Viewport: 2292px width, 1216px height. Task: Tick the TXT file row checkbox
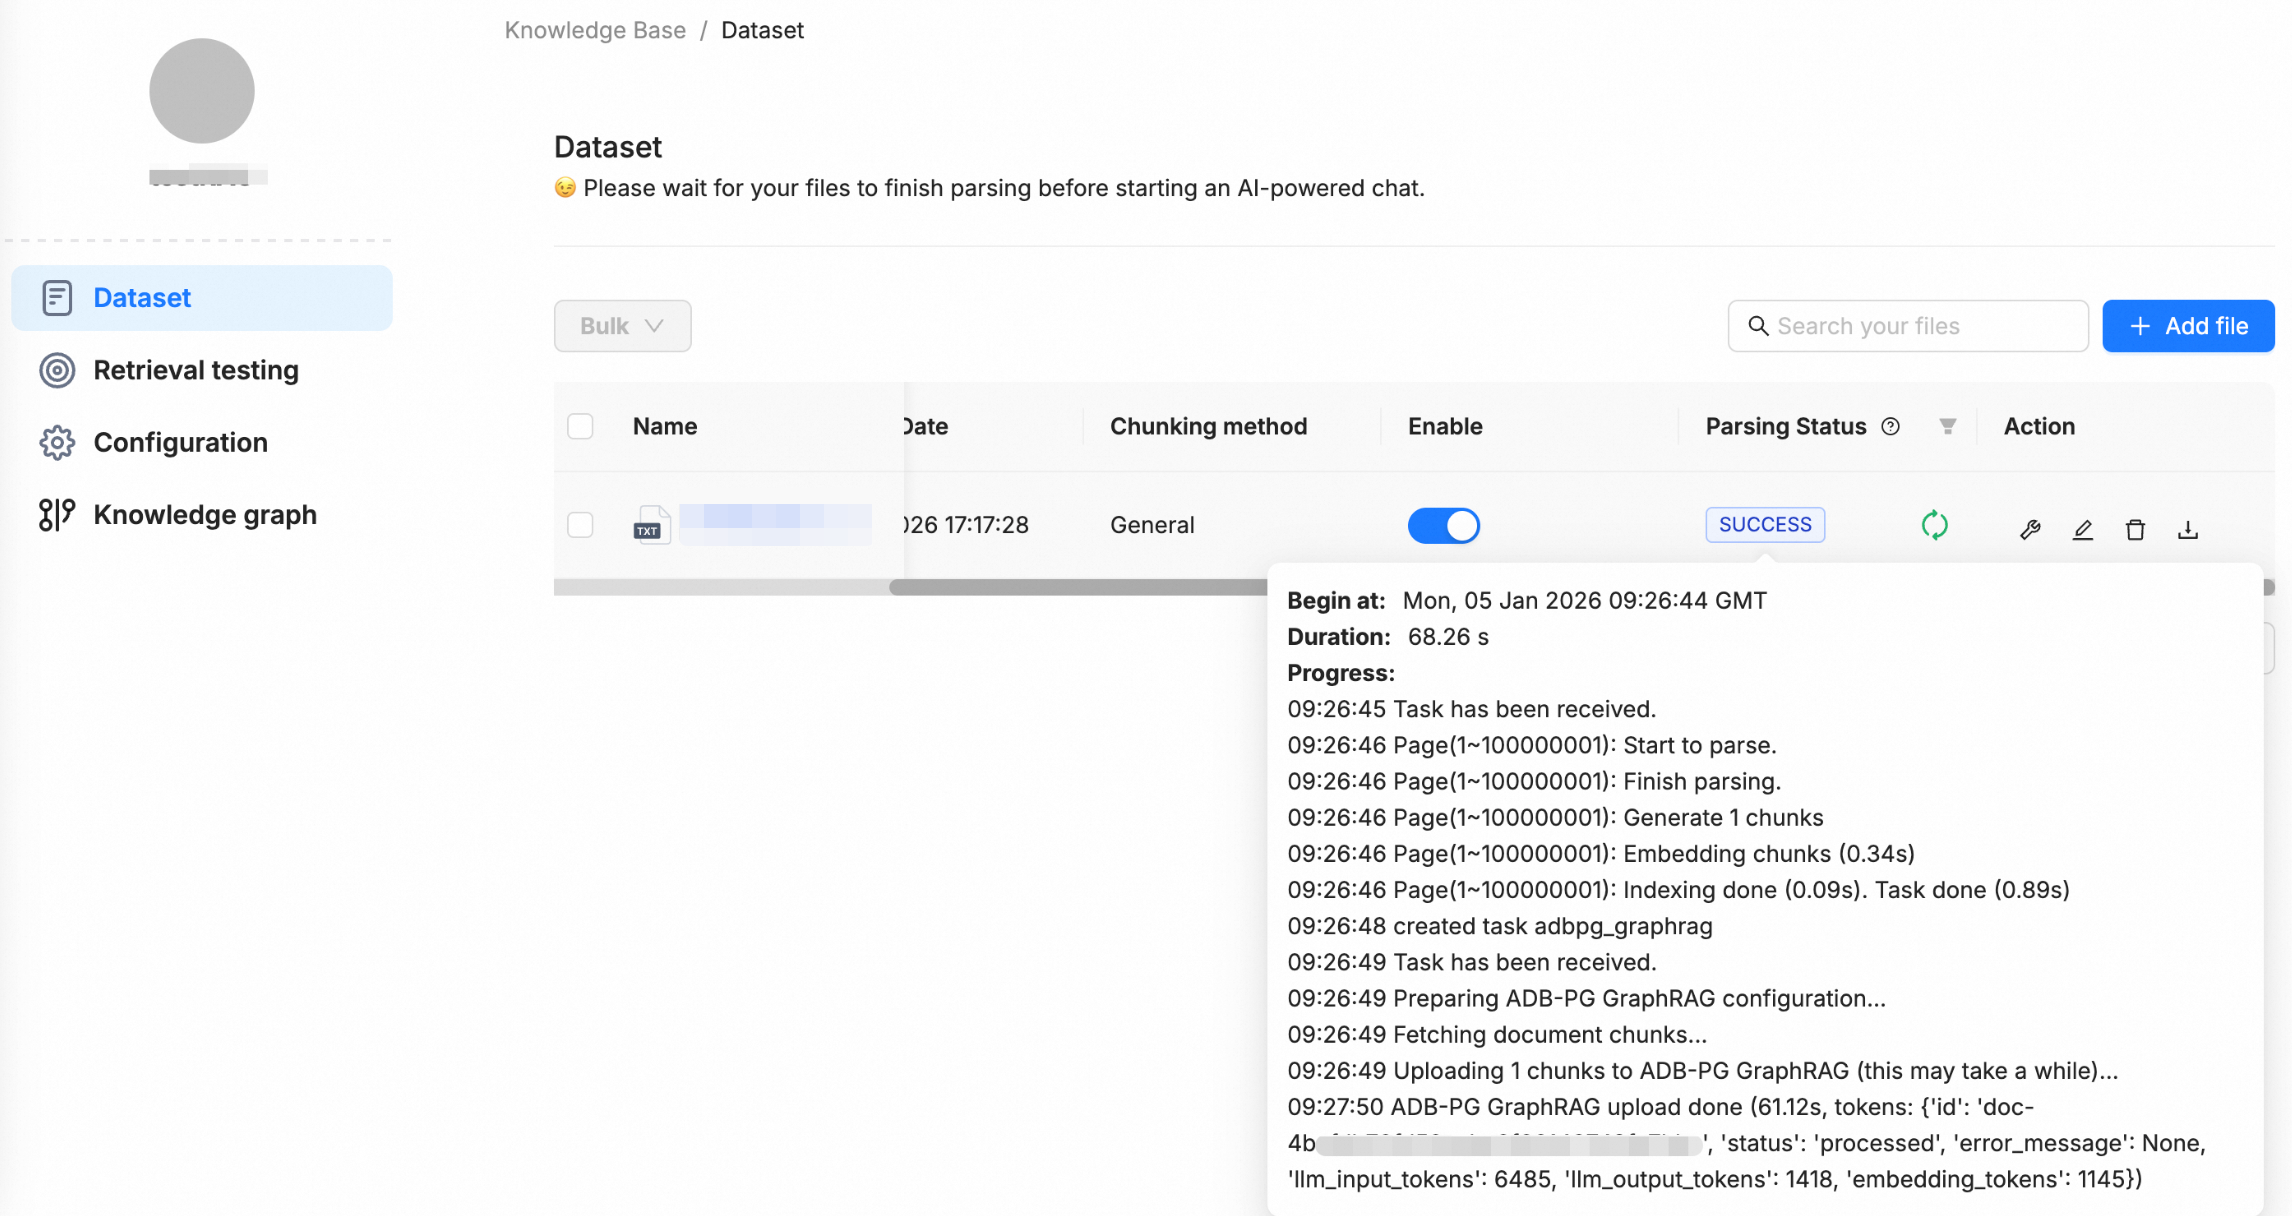click(580, 525)
